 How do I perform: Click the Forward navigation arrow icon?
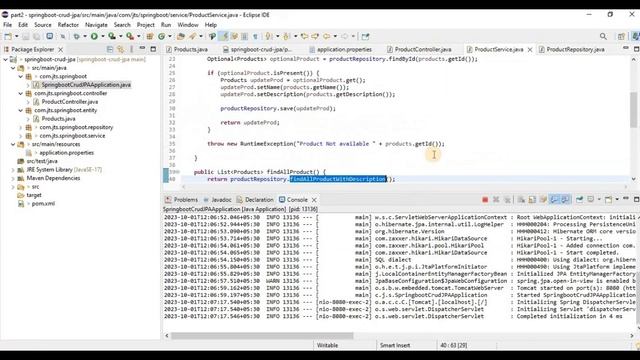coord(344,36)
